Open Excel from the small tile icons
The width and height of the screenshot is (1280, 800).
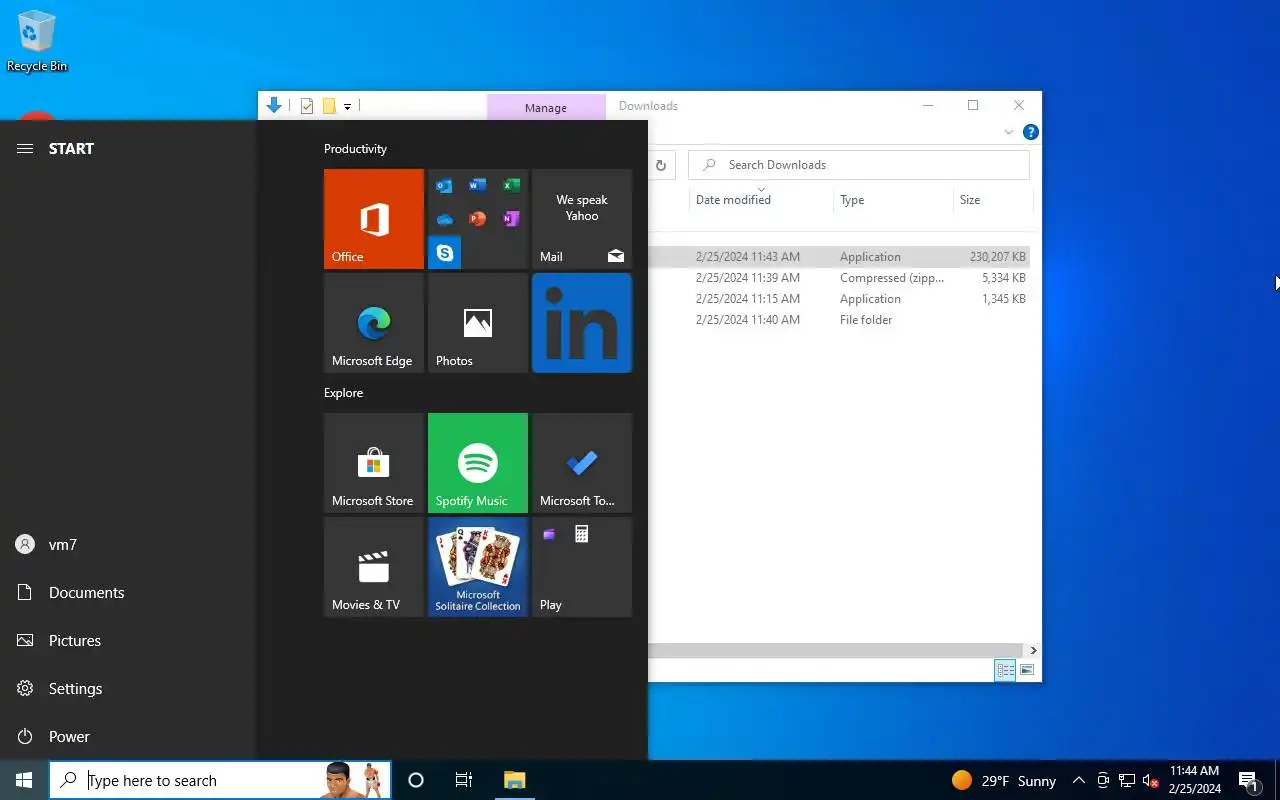click(x=511, y=185)
